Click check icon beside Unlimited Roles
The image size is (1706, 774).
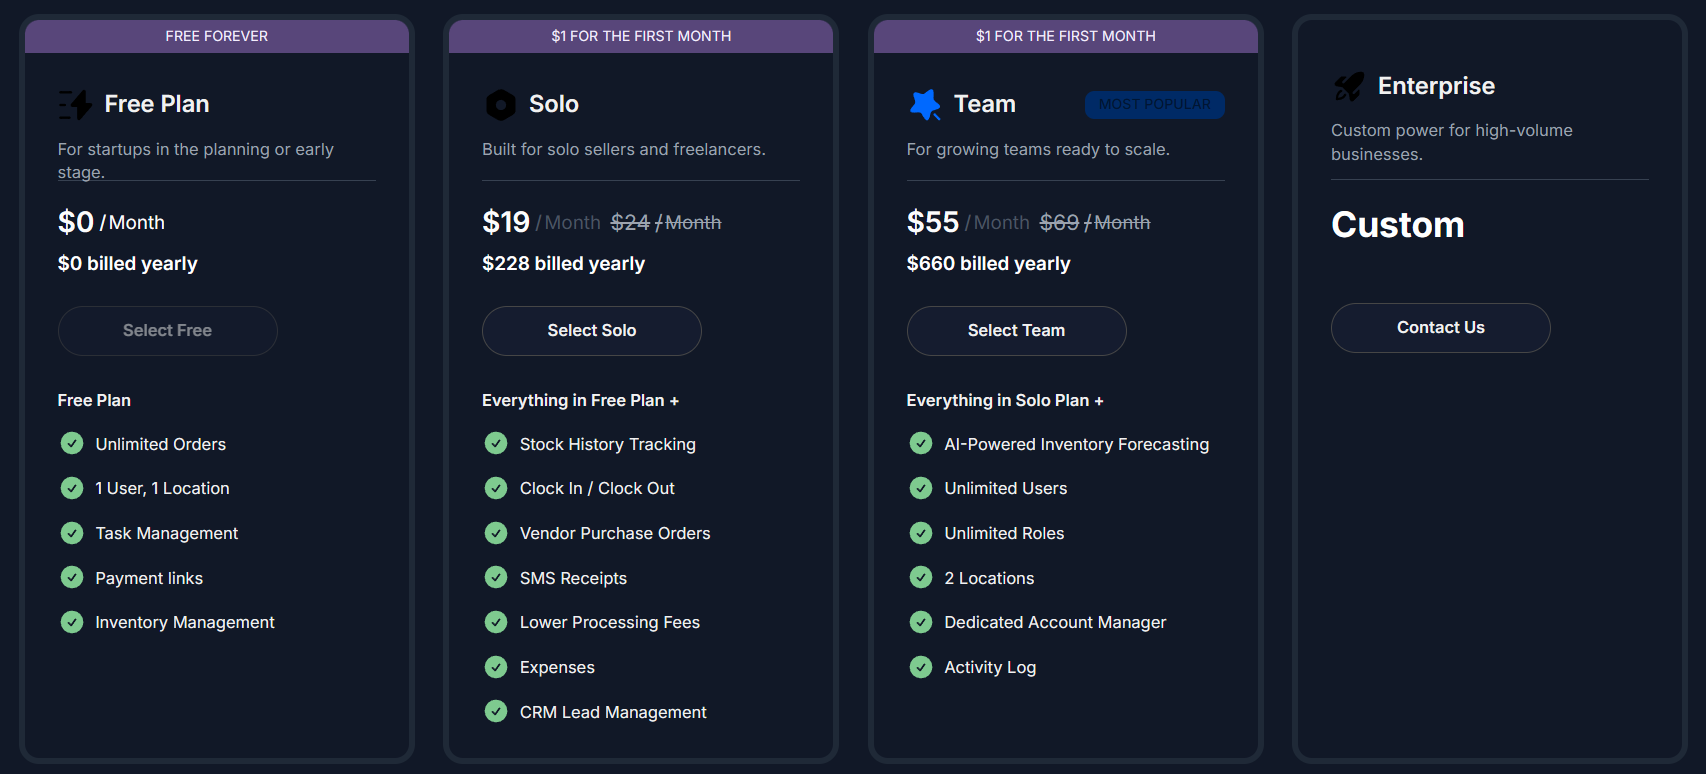921,533
